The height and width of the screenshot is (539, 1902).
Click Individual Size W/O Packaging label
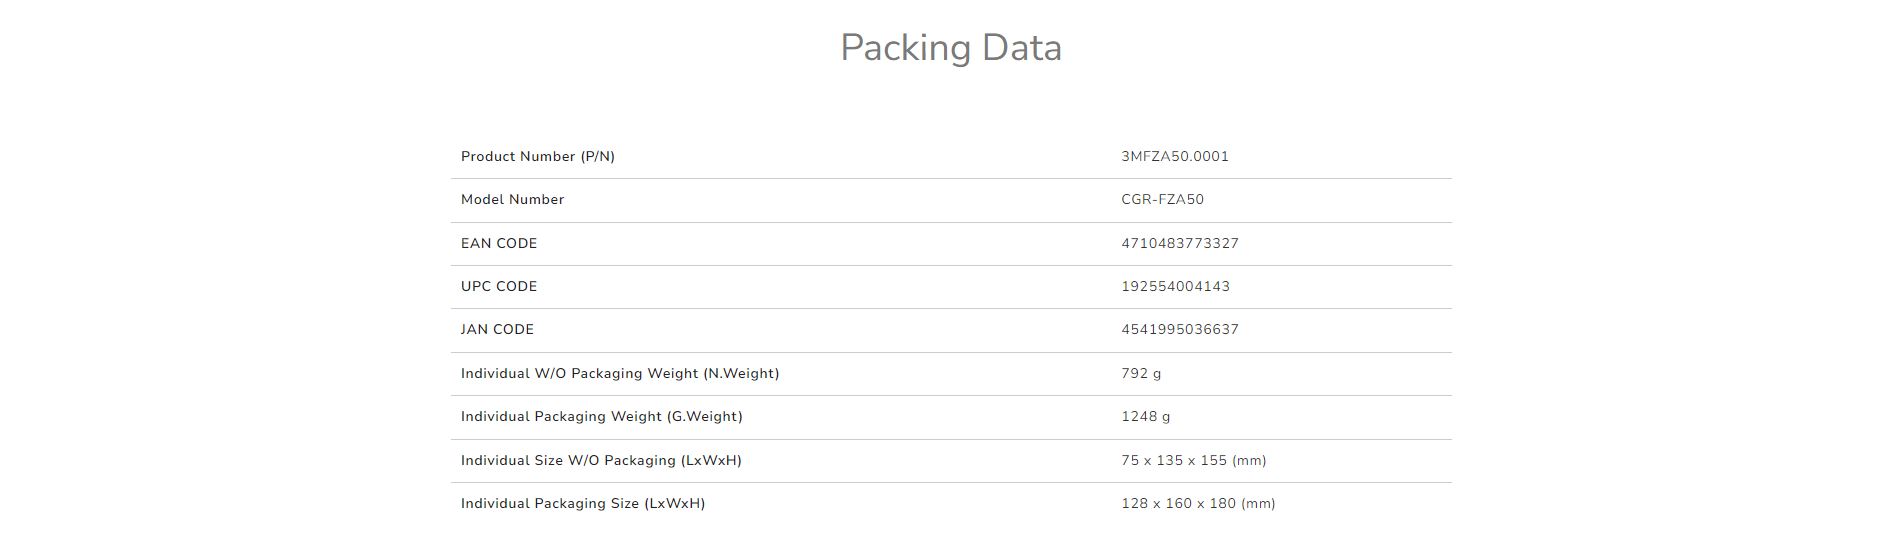click(600, 461)
